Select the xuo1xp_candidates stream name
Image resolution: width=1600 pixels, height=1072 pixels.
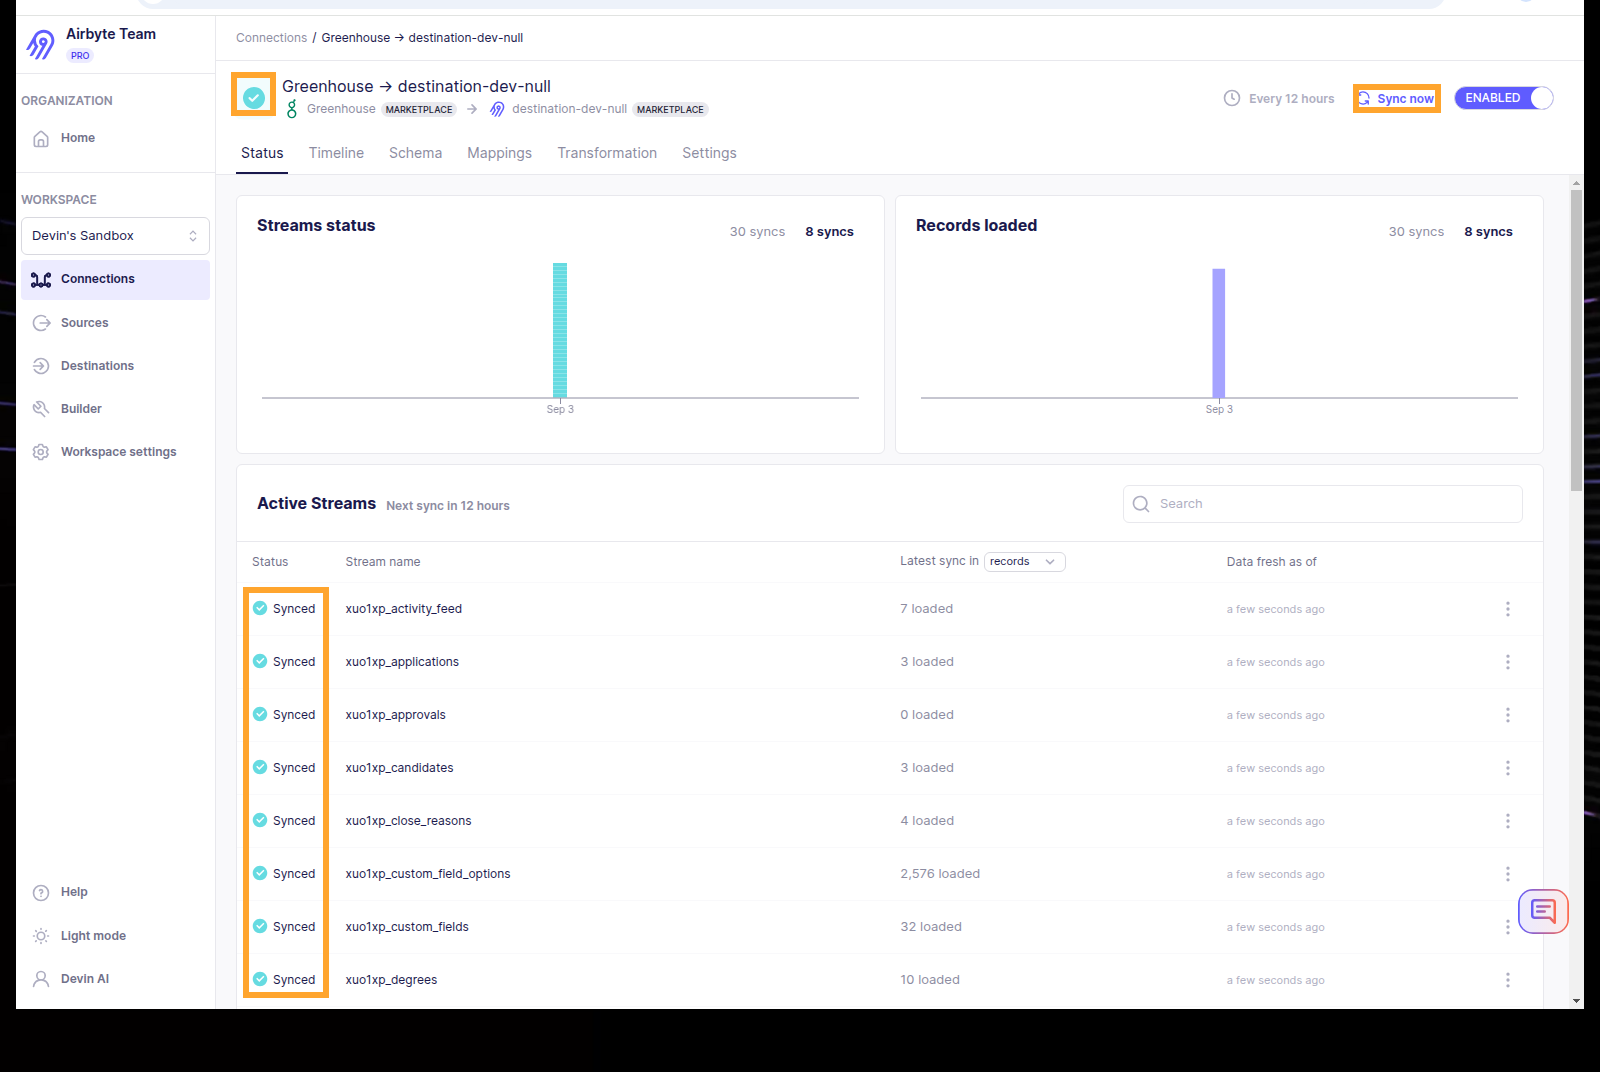pos(399,768)
